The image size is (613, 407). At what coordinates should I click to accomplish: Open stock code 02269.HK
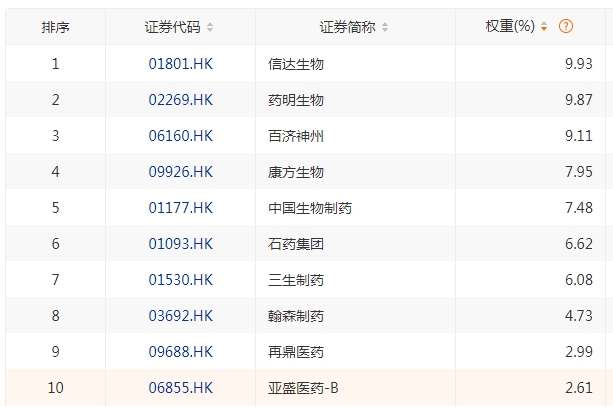[x=181, y=100]
